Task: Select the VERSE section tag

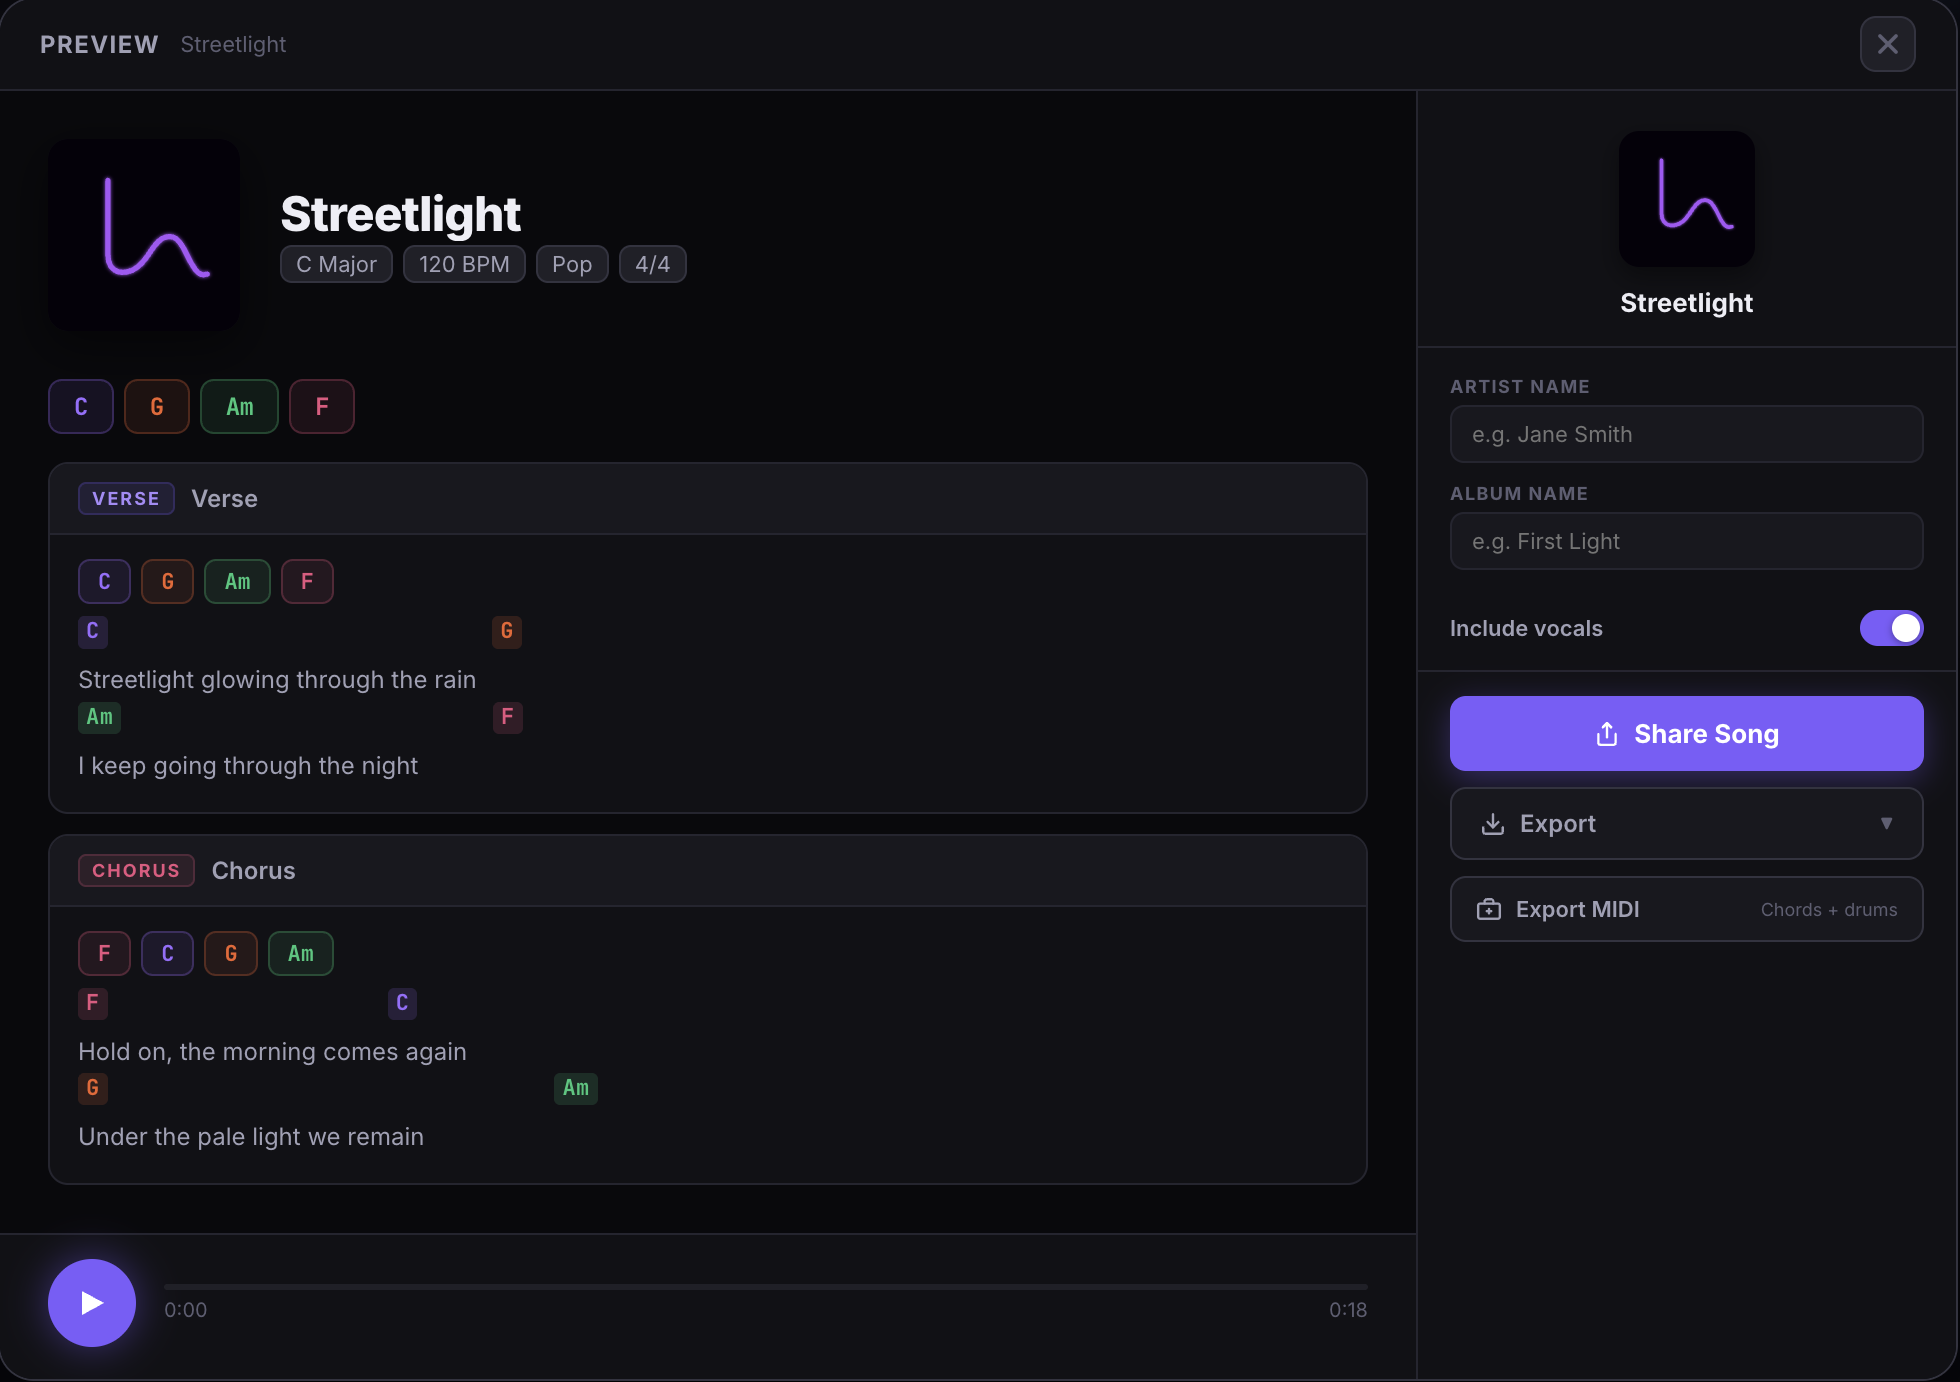Action: [126, 498]
